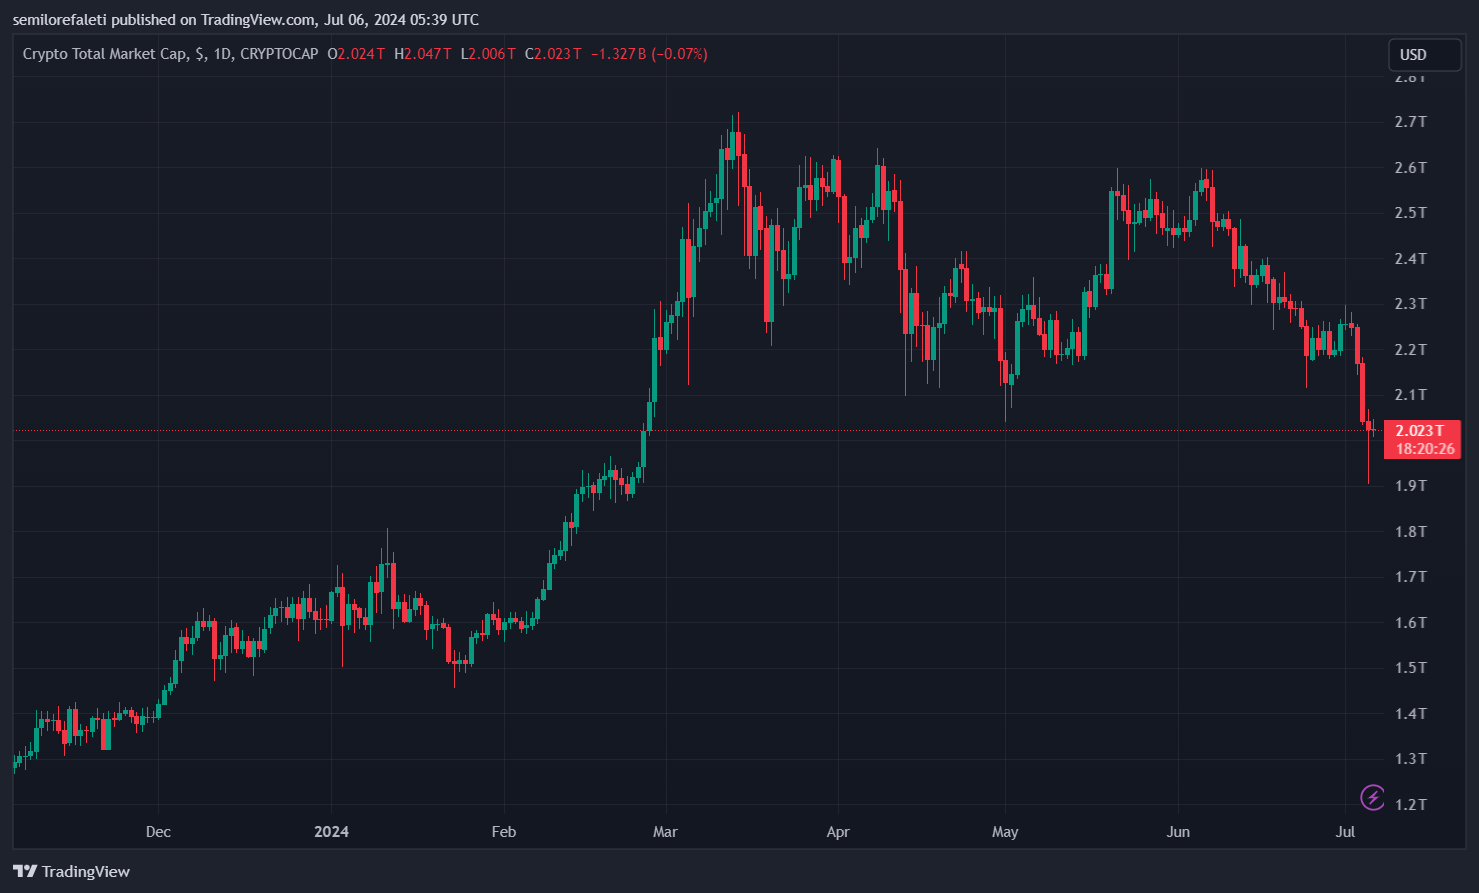
Task: Click the Jul label on time axis
Action: tap(1345, 832)
